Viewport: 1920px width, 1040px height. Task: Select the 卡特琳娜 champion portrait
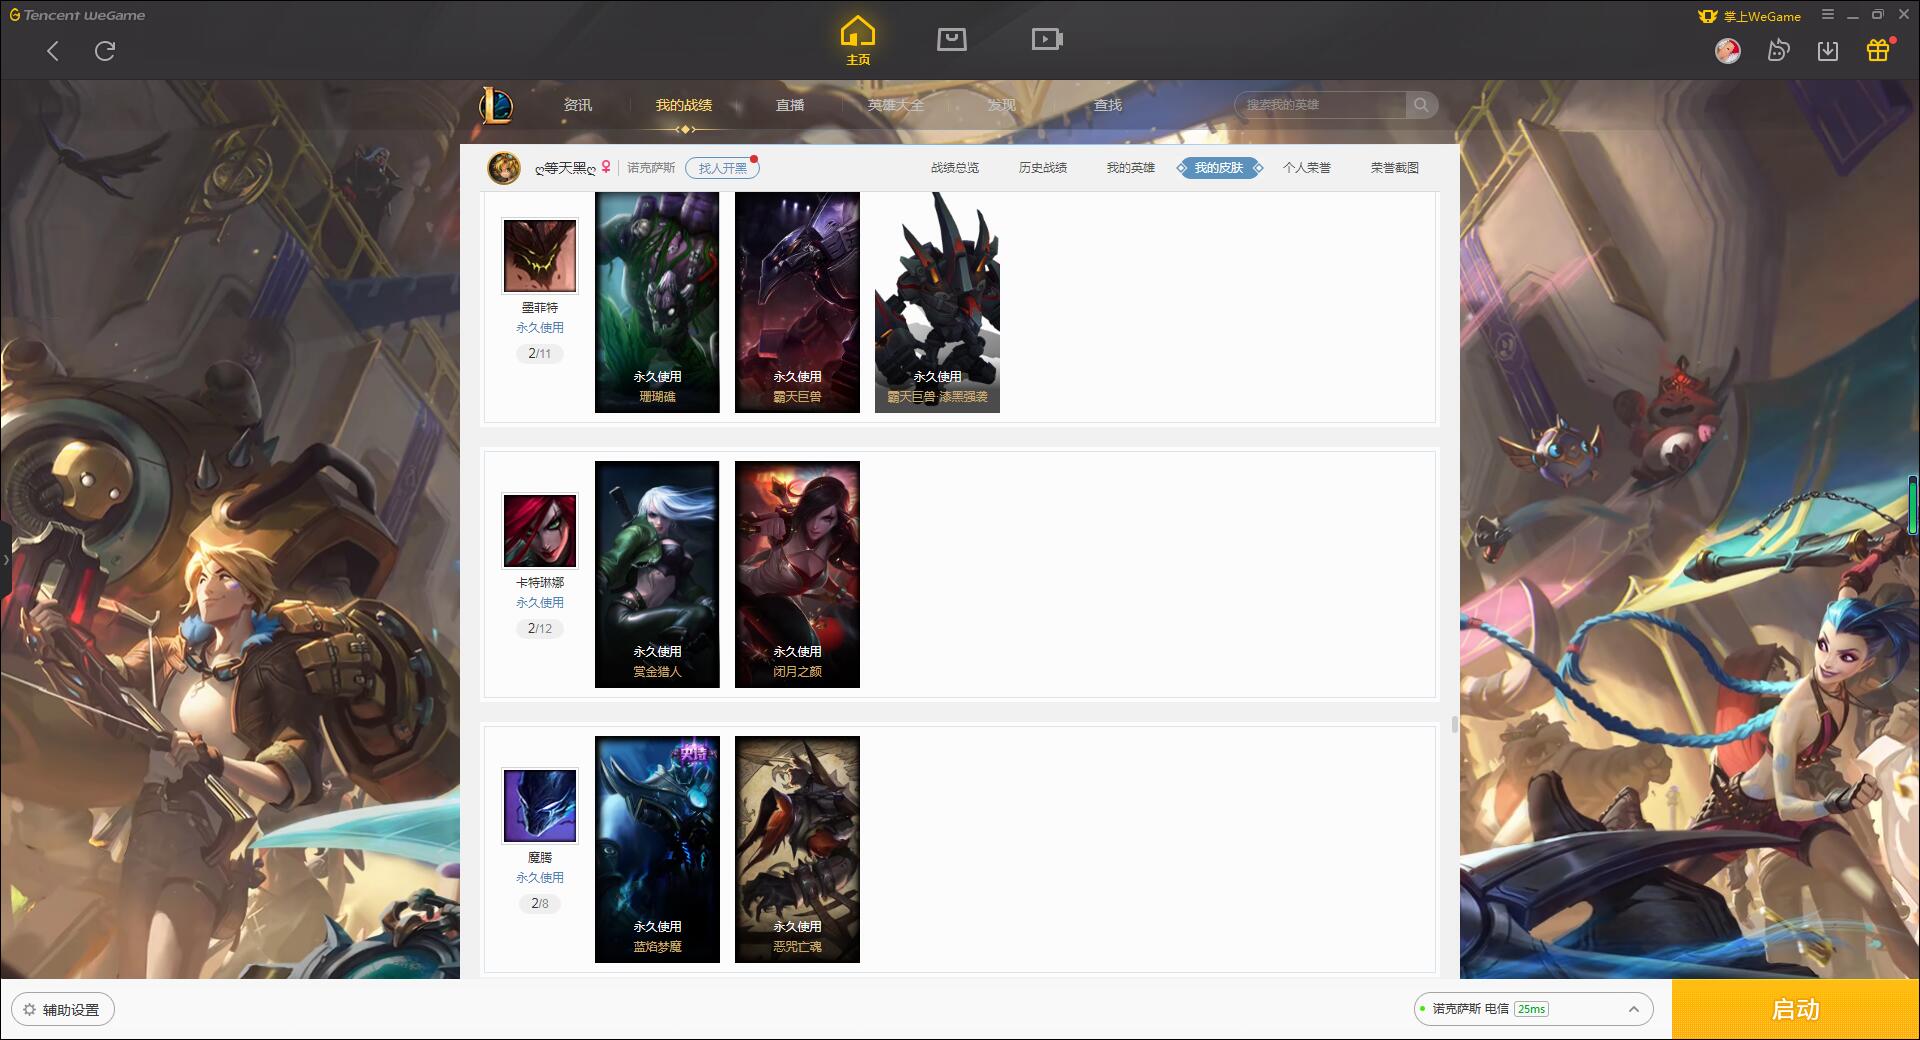pos(540,530)
